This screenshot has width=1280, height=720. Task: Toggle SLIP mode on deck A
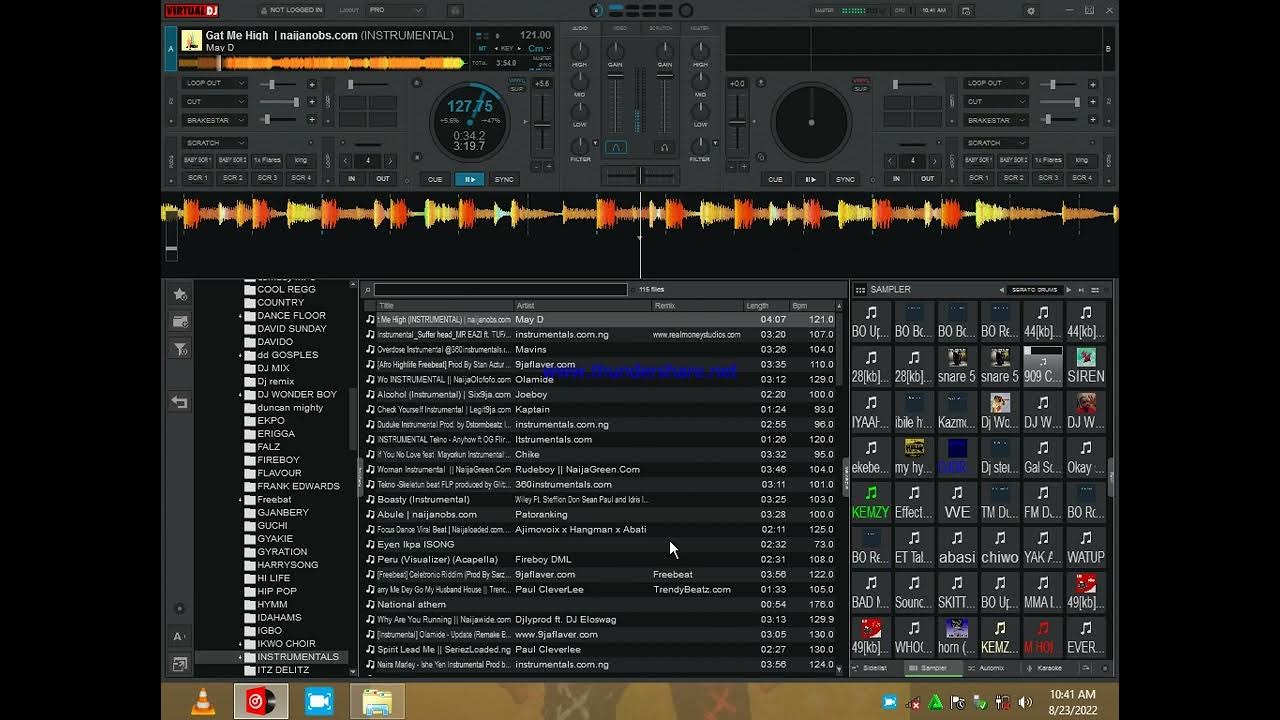[x=517, y=88]
